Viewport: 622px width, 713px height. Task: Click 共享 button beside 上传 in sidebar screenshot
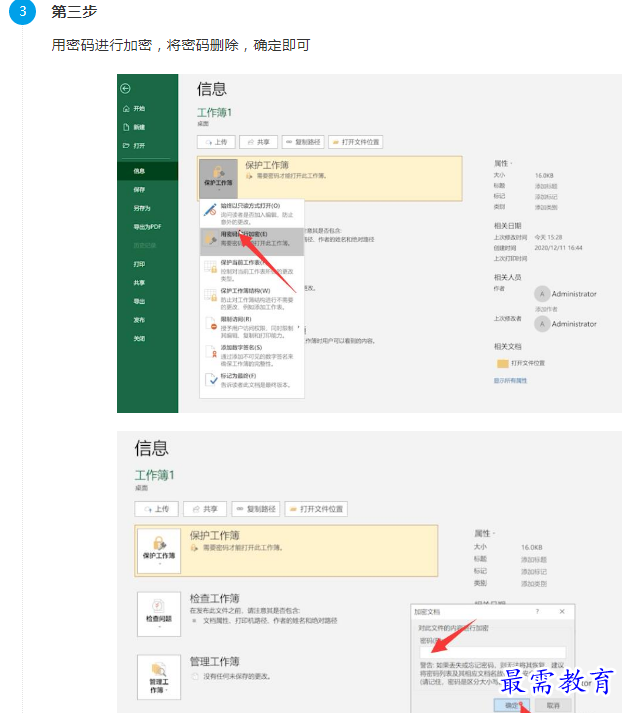point(258,142)
